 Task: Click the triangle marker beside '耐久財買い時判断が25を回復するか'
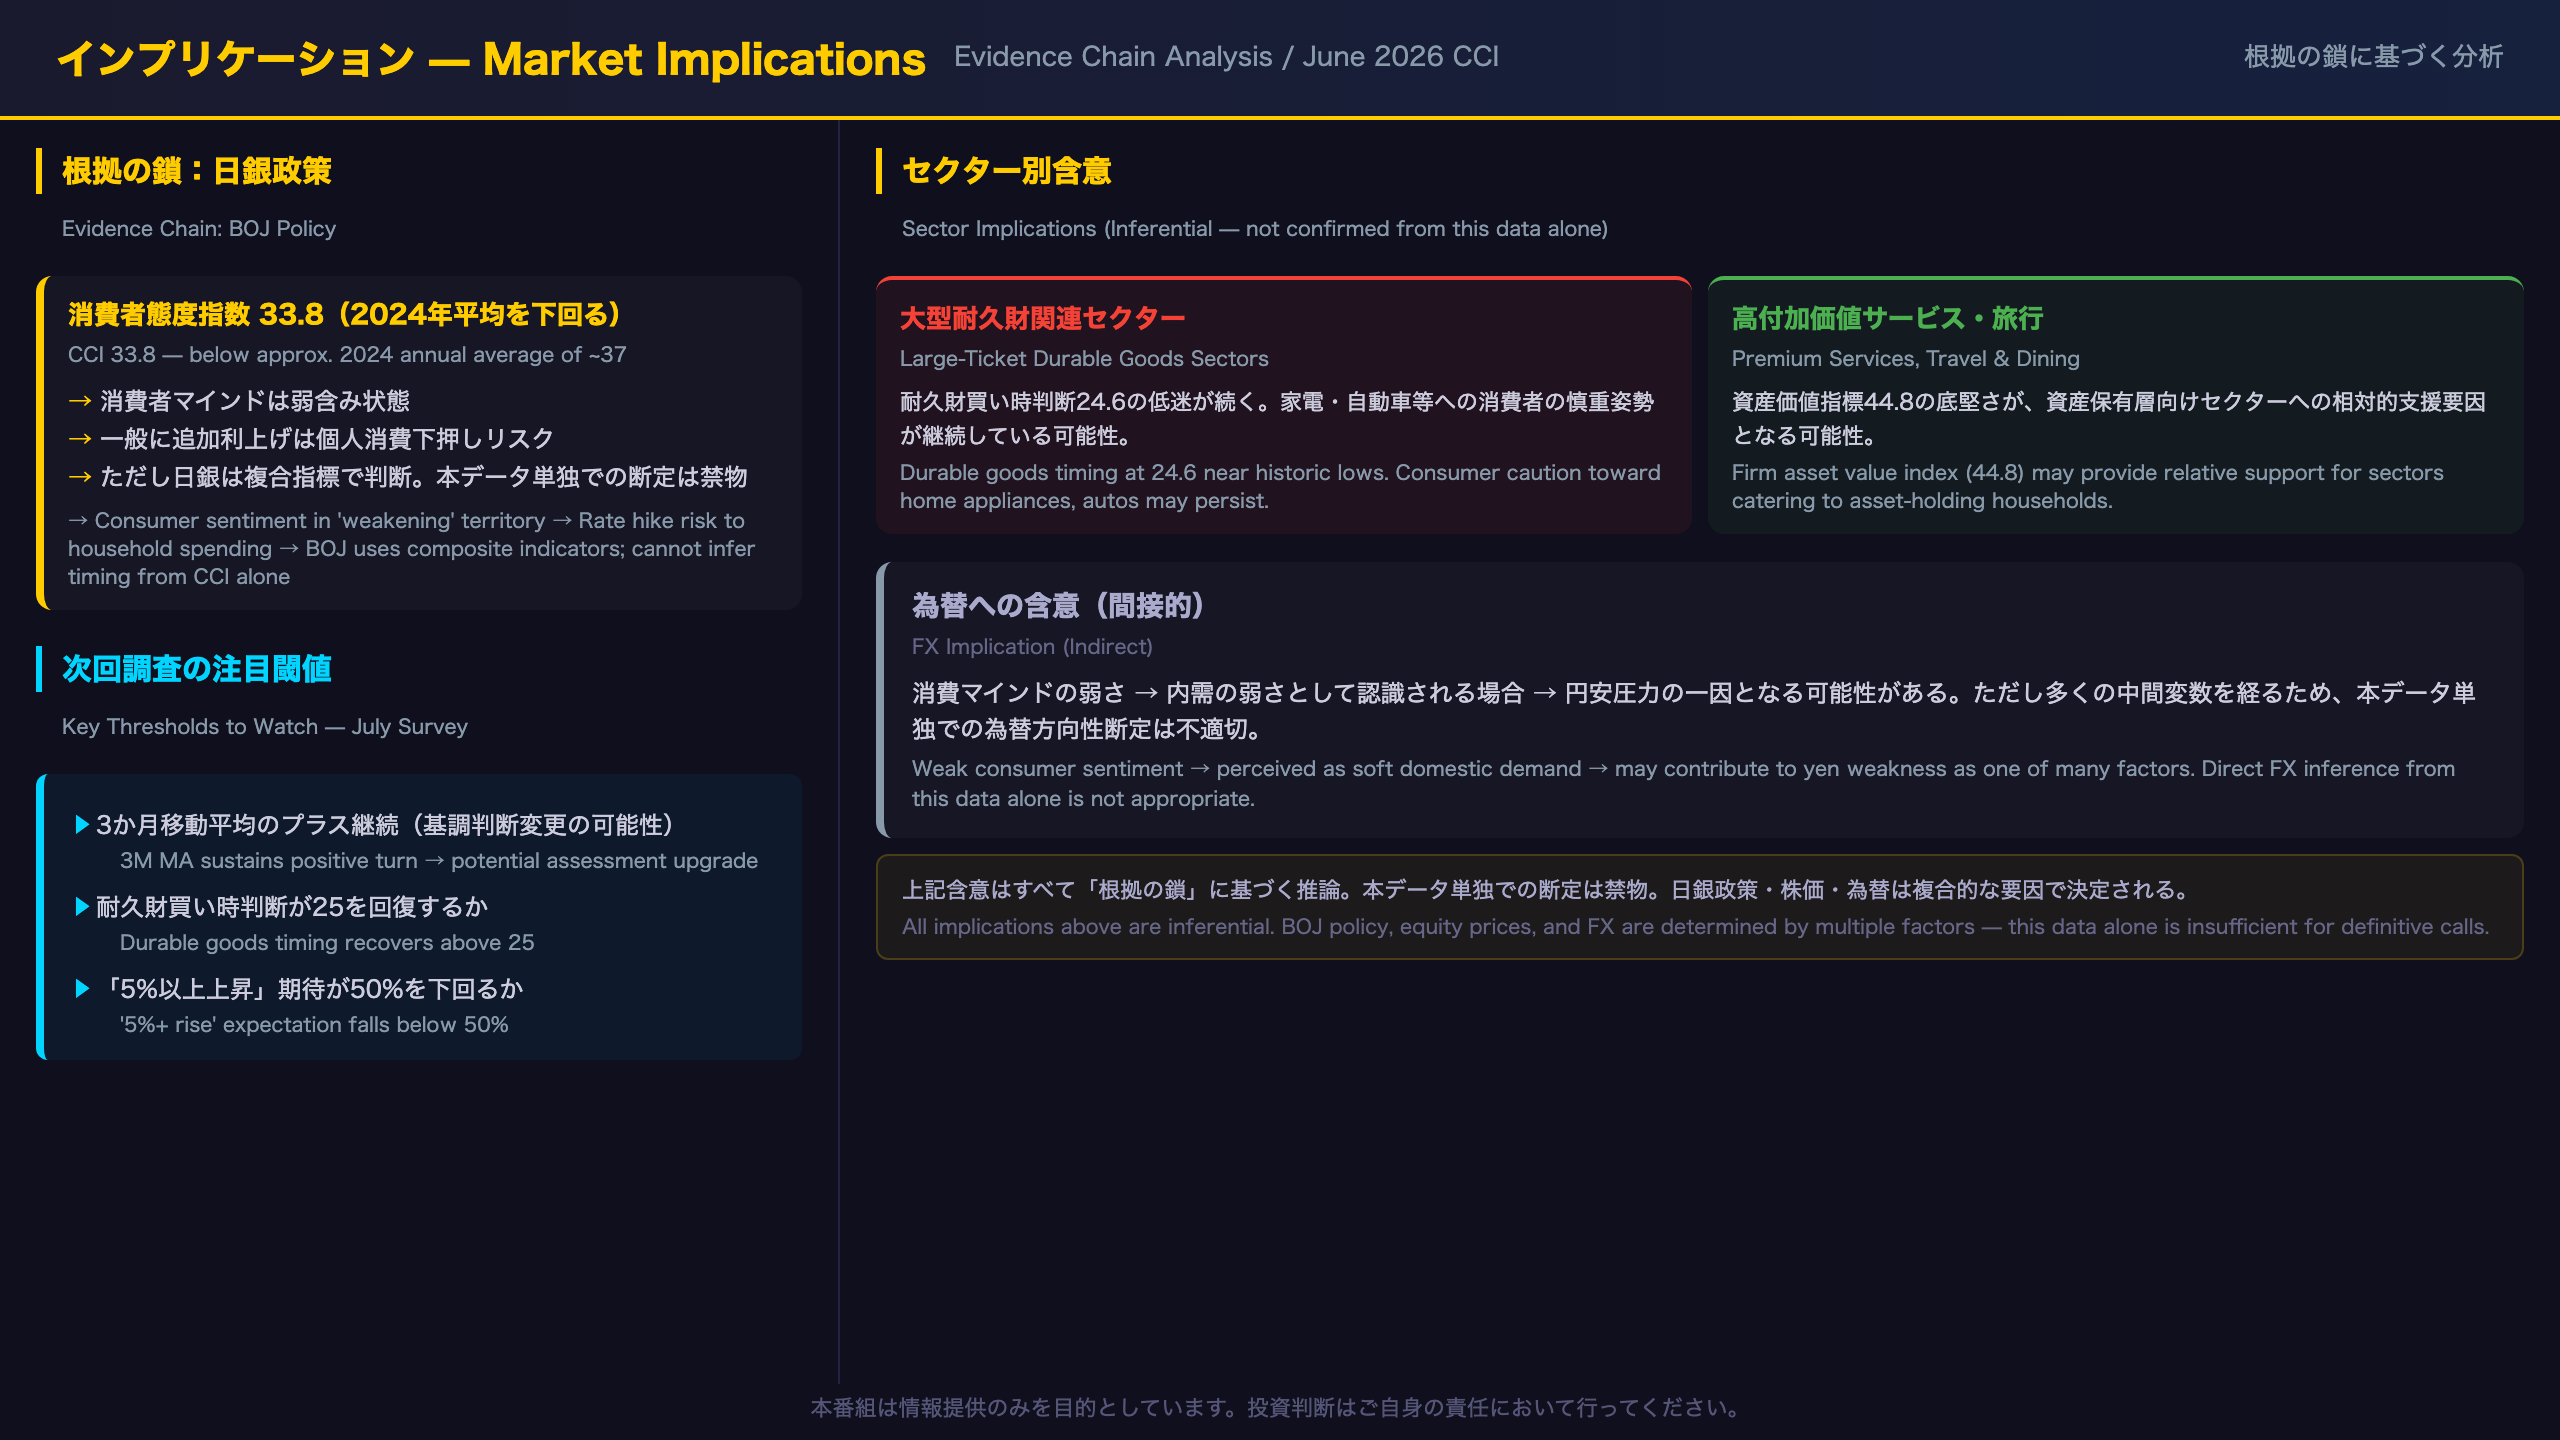click(x=83, y=907)
